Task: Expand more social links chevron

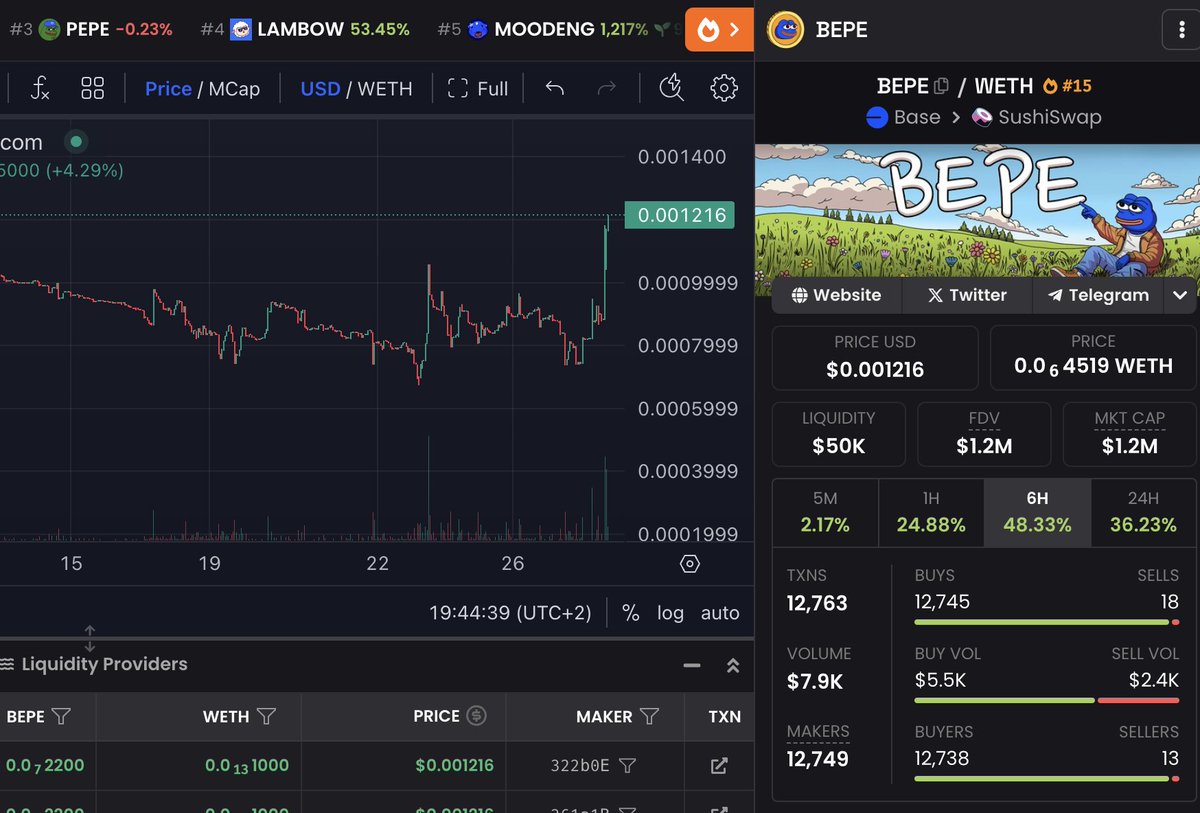Action: (1180, 295)
